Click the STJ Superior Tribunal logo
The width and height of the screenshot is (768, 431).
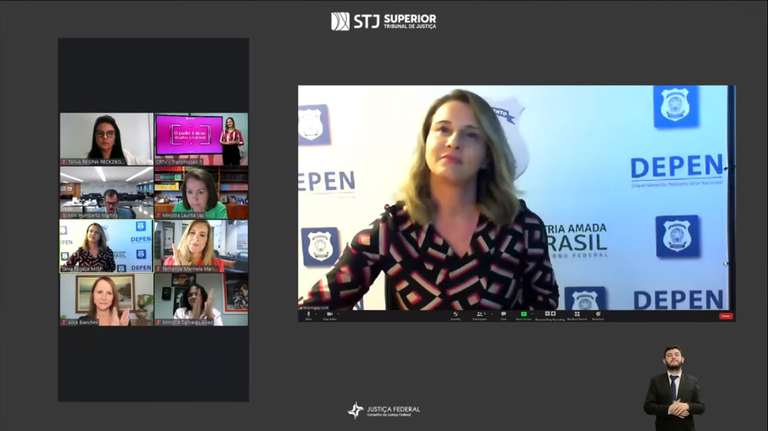pyautogui.click(x=384, y=21)
